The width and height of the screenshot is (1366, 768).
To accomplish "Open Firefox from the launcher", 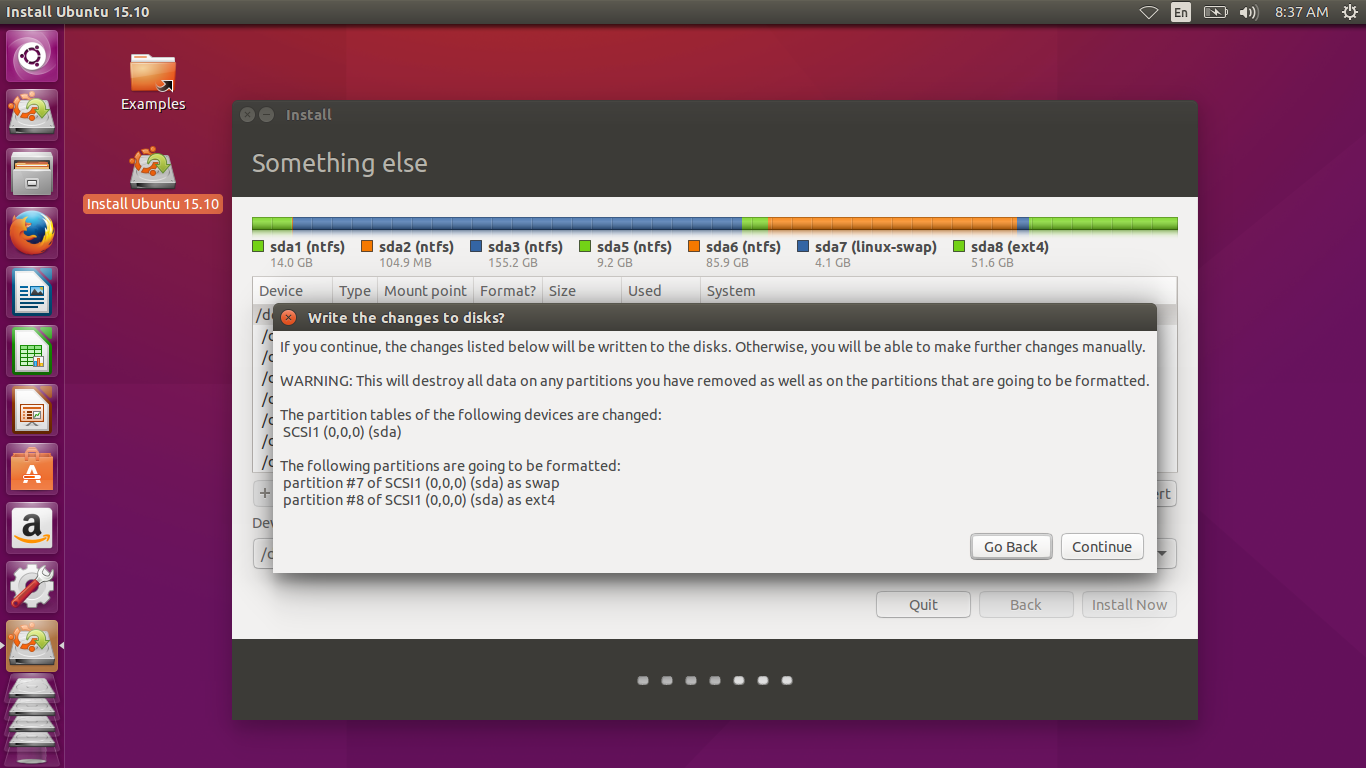I will [x=32, y=233].
